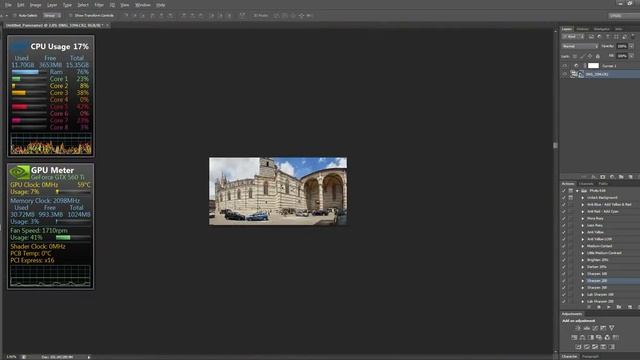Add a Threshold adjustment

coord(595,347)
